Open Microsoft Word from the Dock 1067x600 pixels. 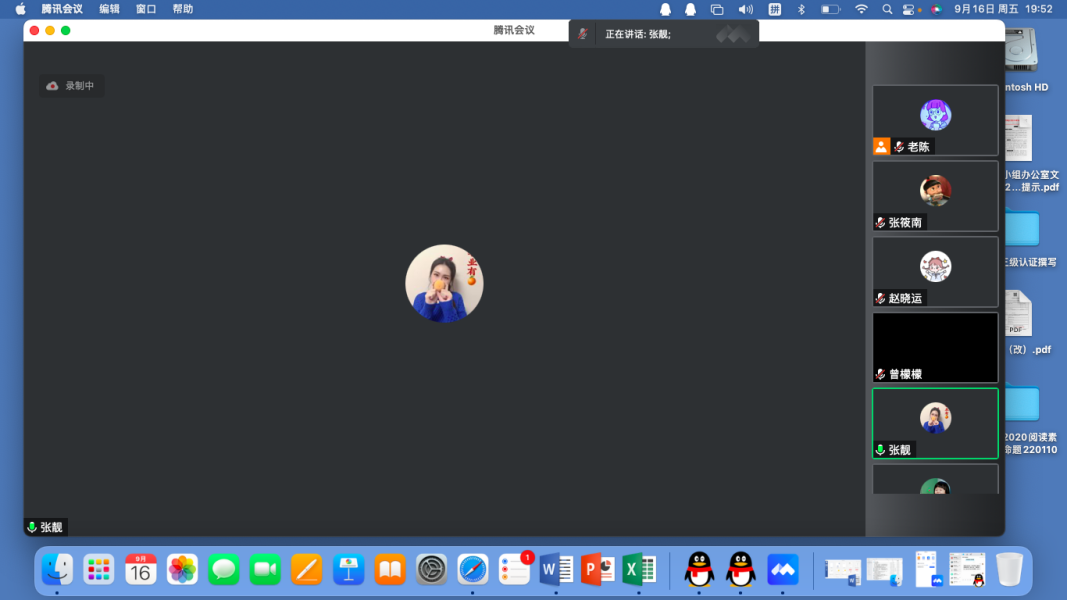coord(555,570)
